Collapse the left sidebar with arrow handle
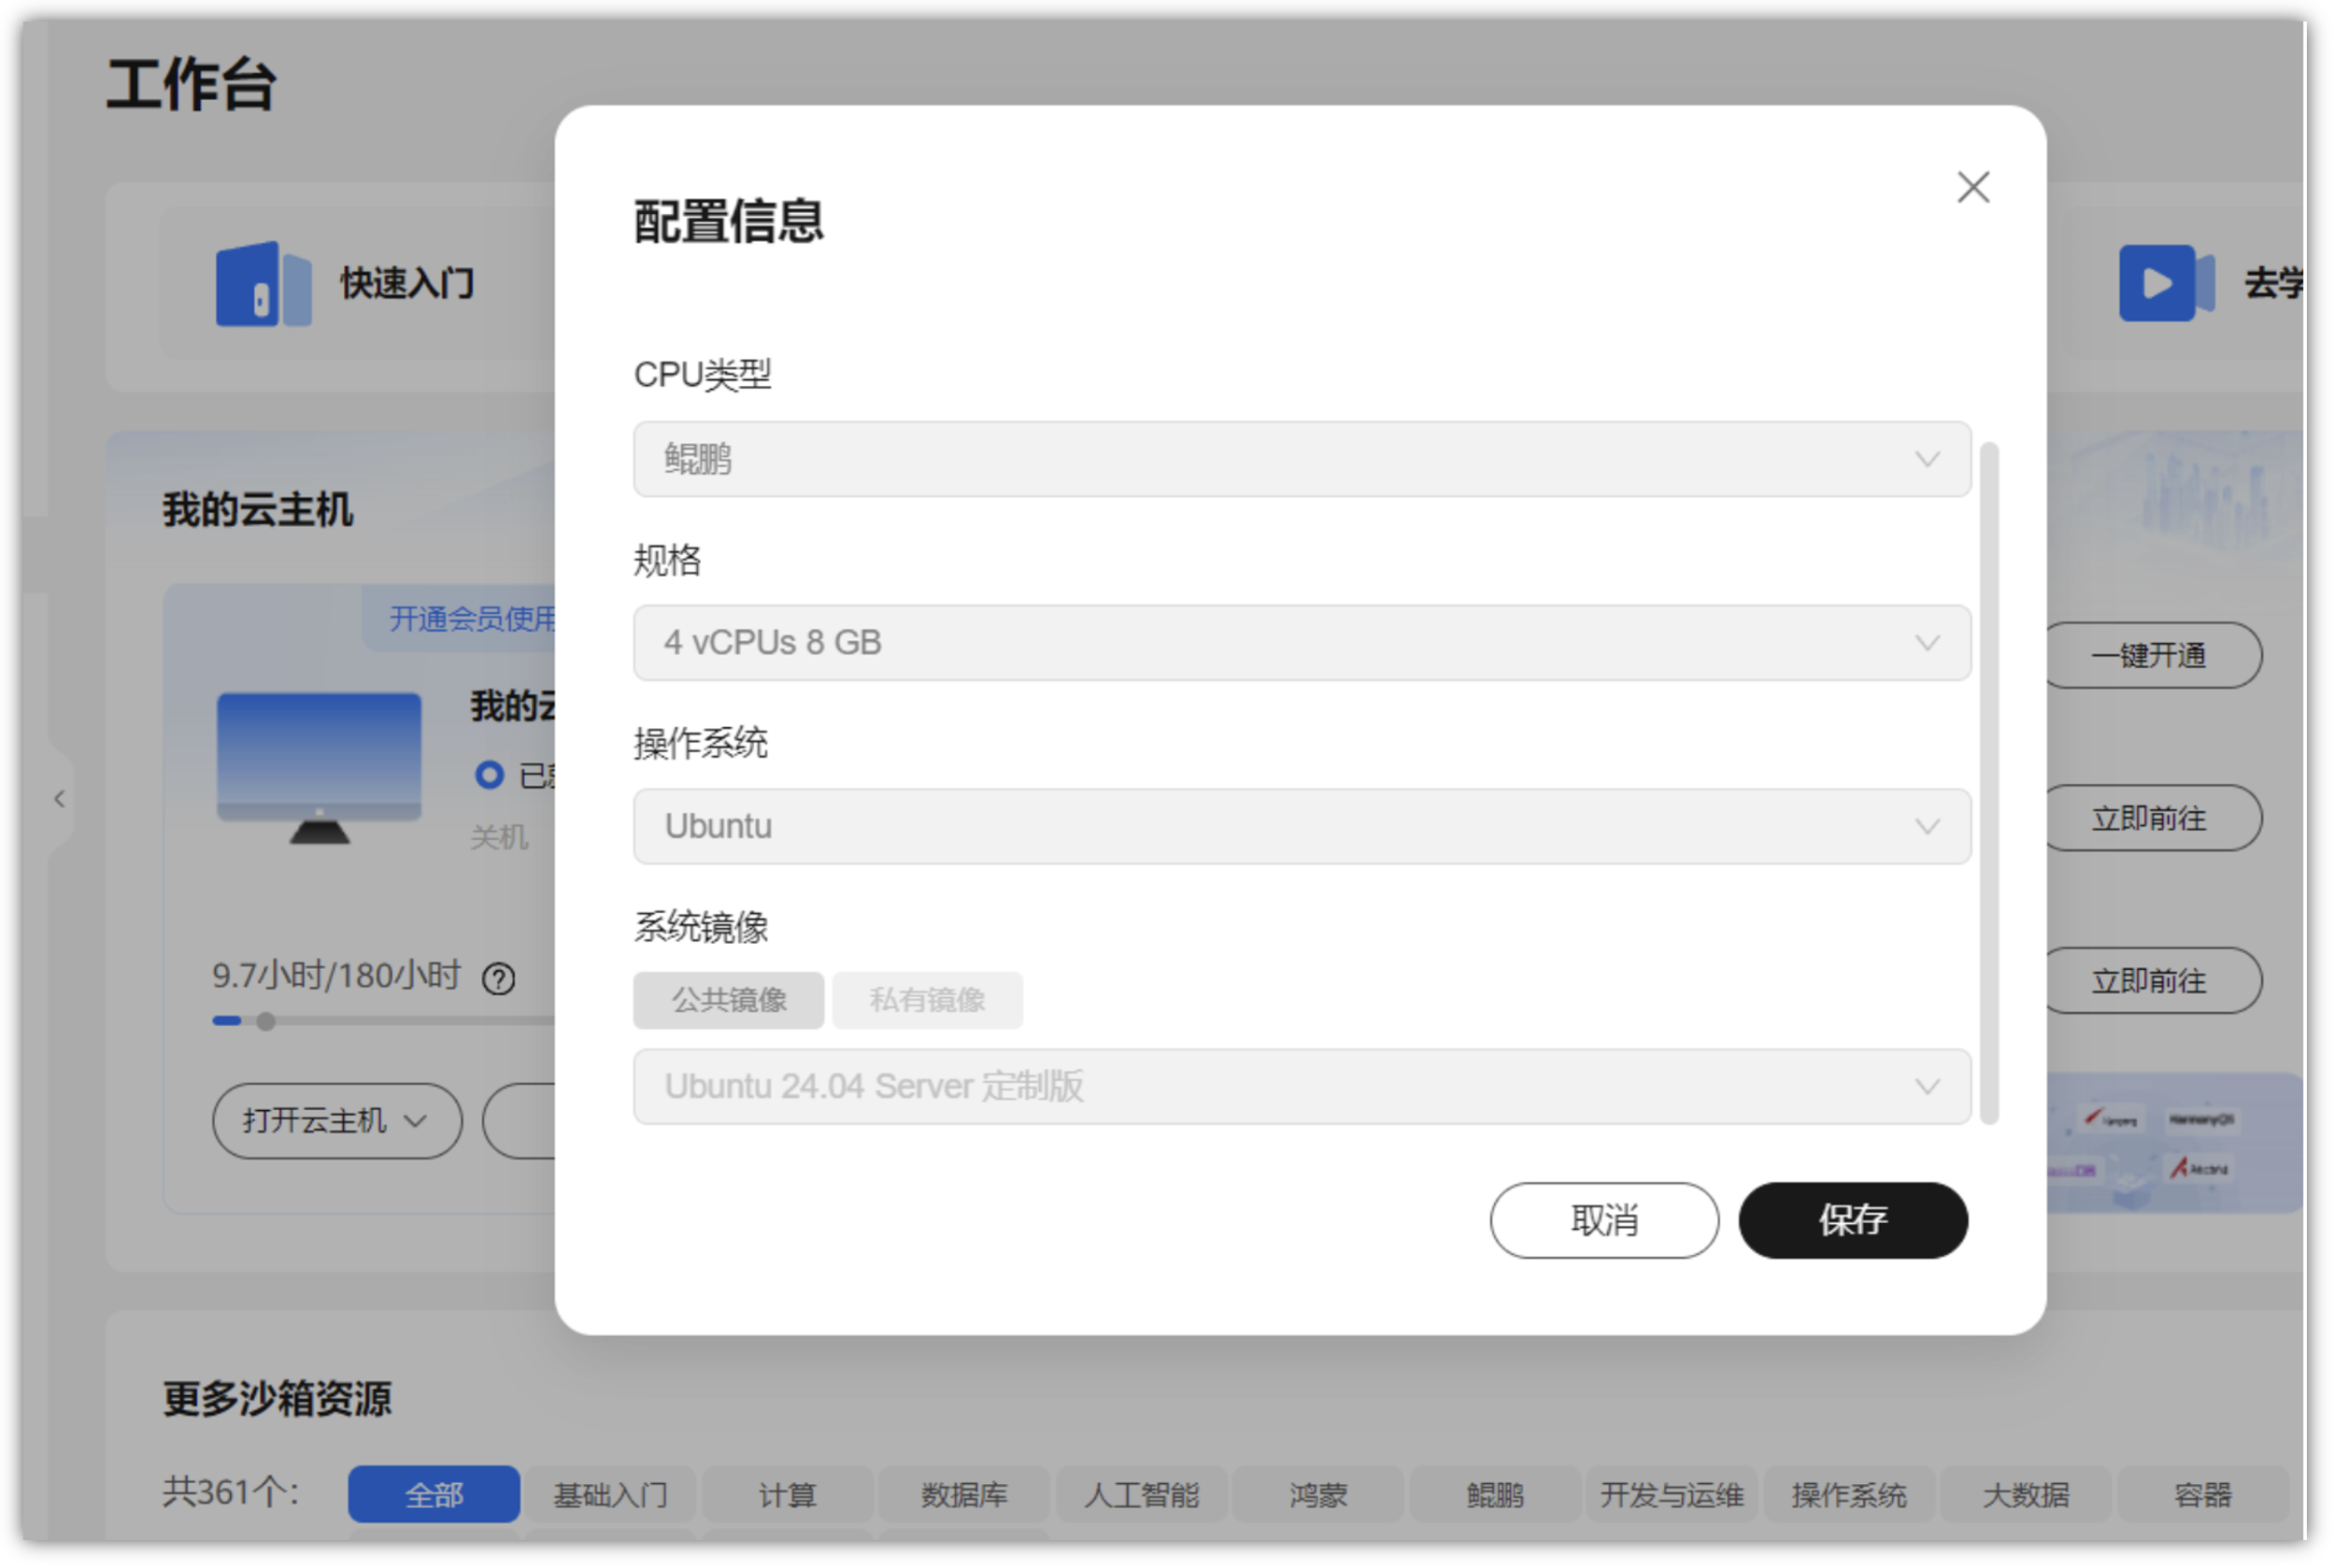Image resolution: width=2334 pixels, height=1568 pixels. (x=60, y=799)
